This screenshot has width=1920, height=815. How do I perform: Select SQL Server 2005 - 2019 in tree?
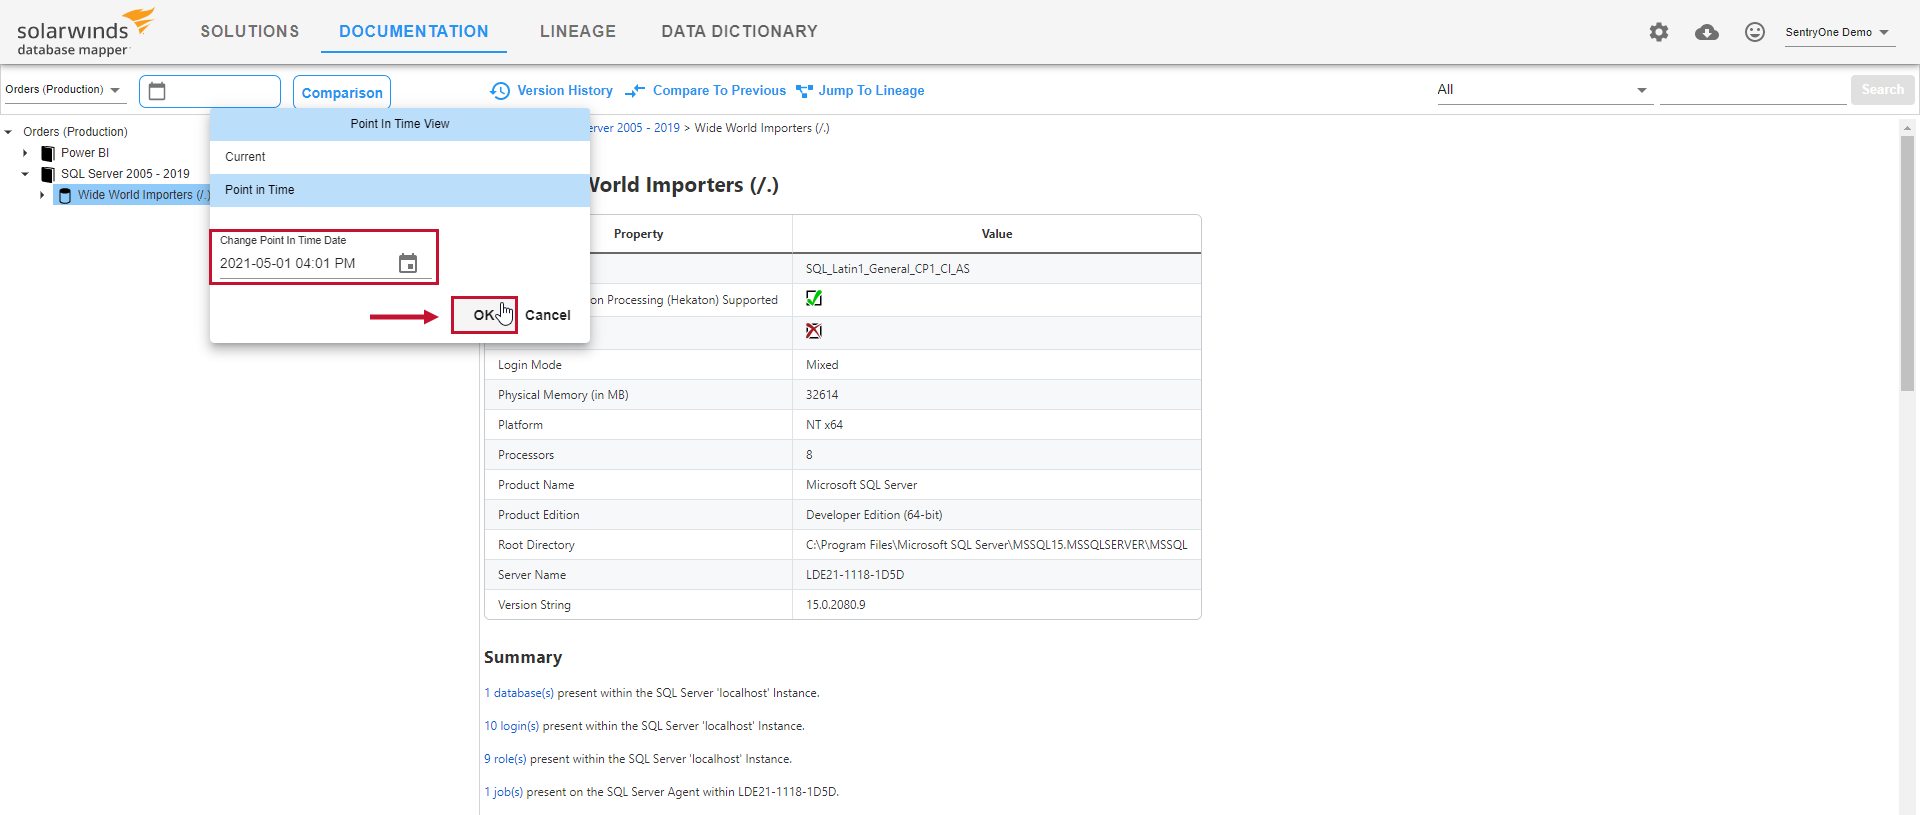click(x=125, y=174)
